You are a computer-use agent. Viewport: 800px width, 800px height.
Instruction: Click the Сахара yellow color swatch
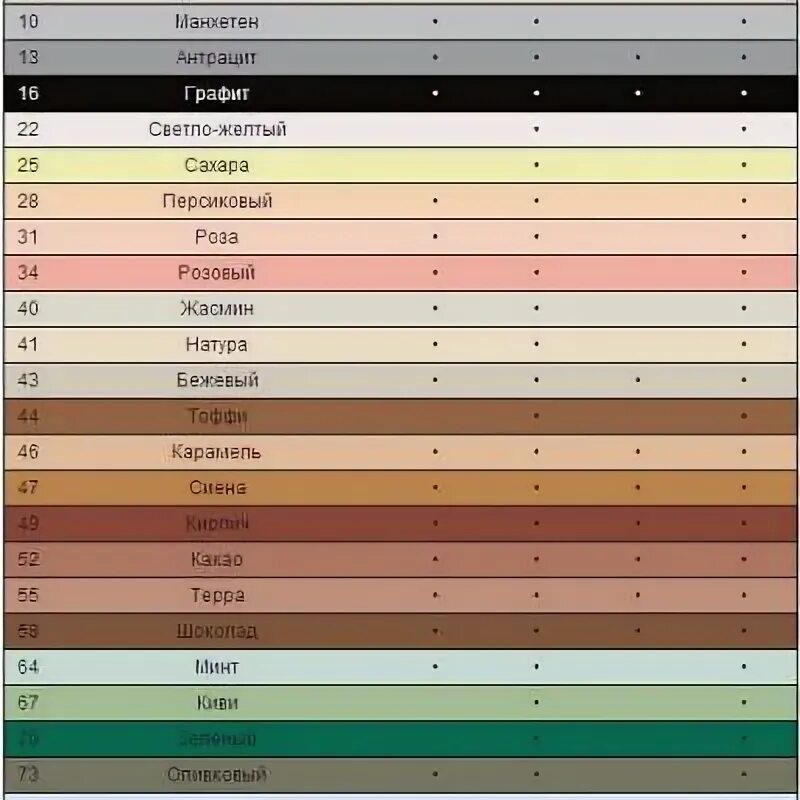(400, 165)
